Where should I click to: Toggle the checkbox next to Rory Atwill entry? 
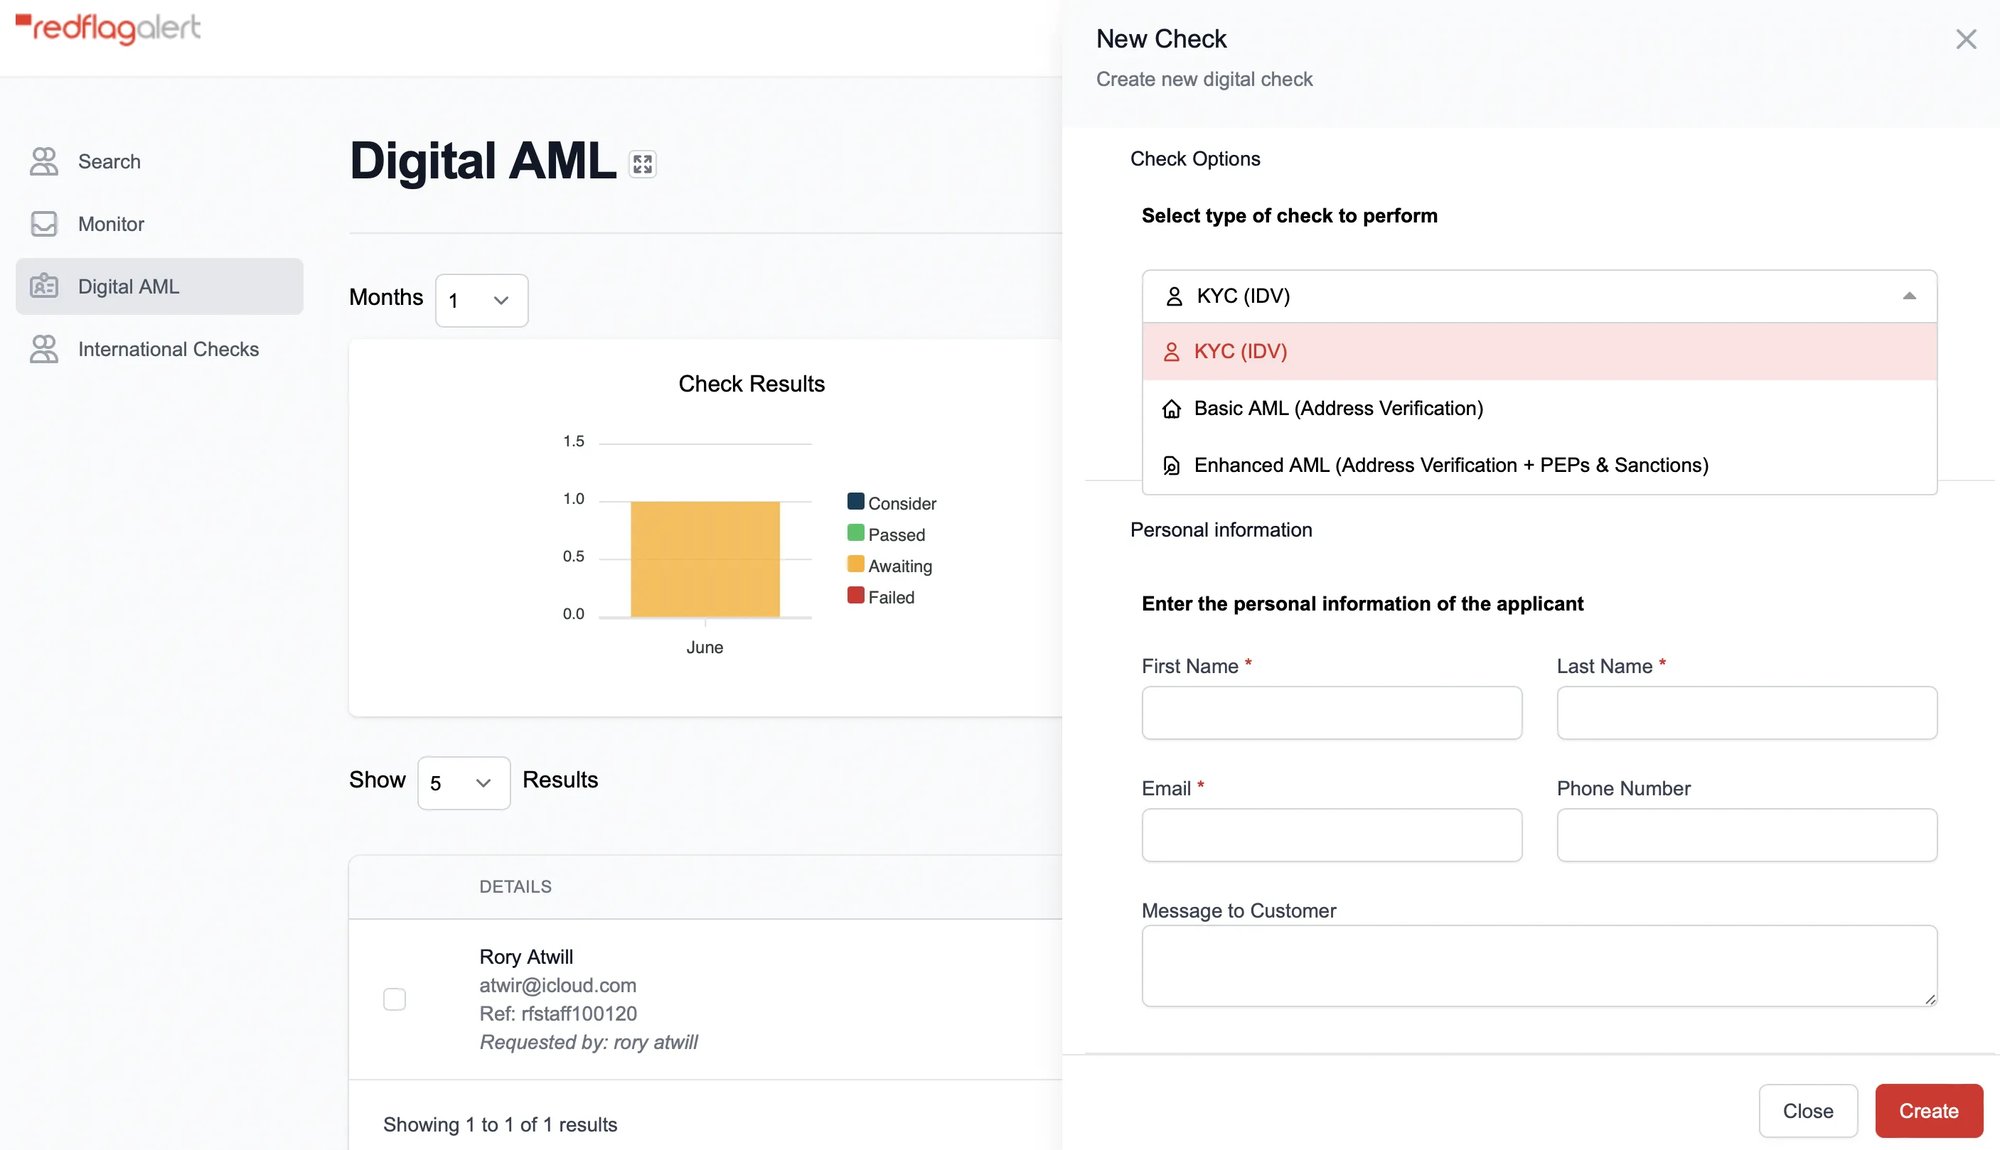[394, 999]
